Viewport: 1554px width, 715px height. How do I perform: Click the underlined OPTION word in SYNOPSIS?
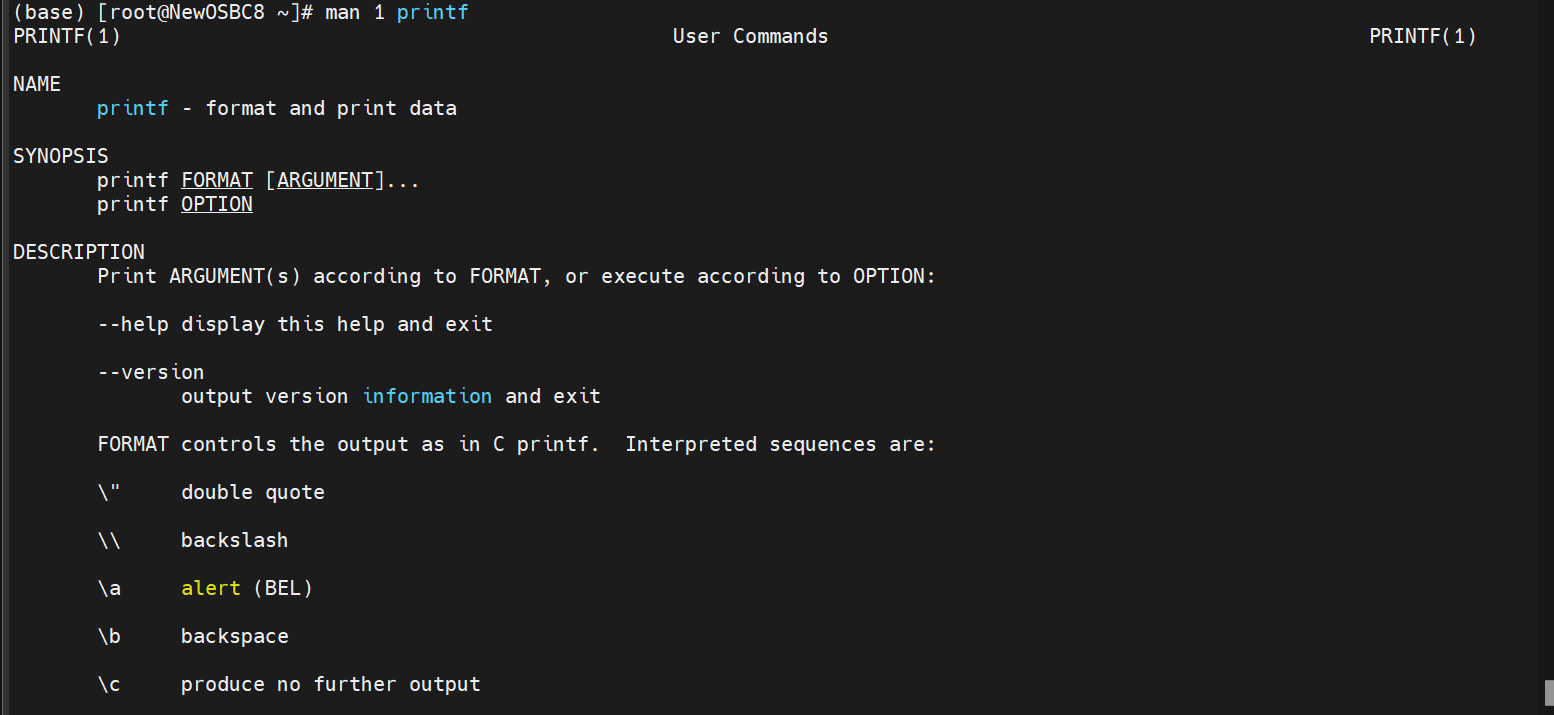217,205
